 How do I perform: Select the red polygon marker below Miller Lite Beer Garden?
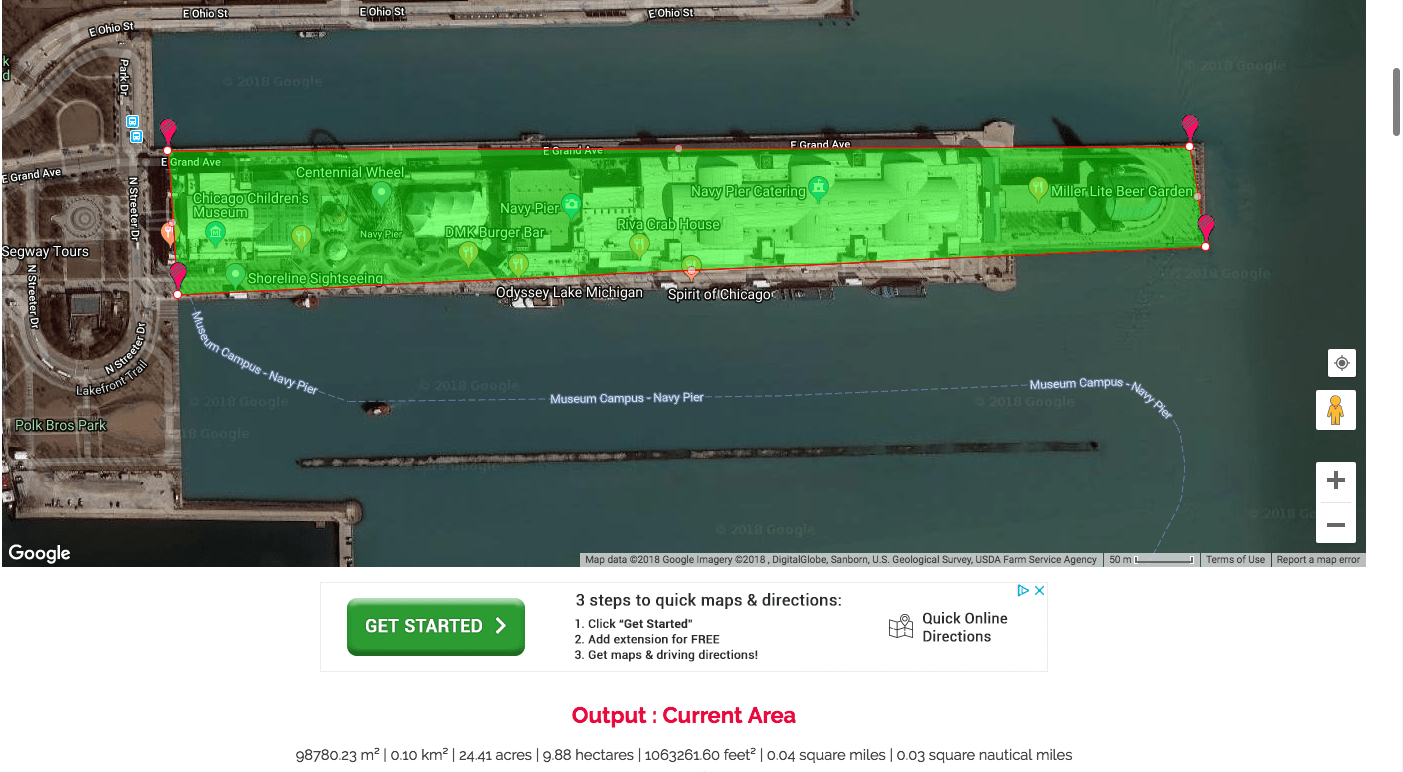[x=1206, y=228]
